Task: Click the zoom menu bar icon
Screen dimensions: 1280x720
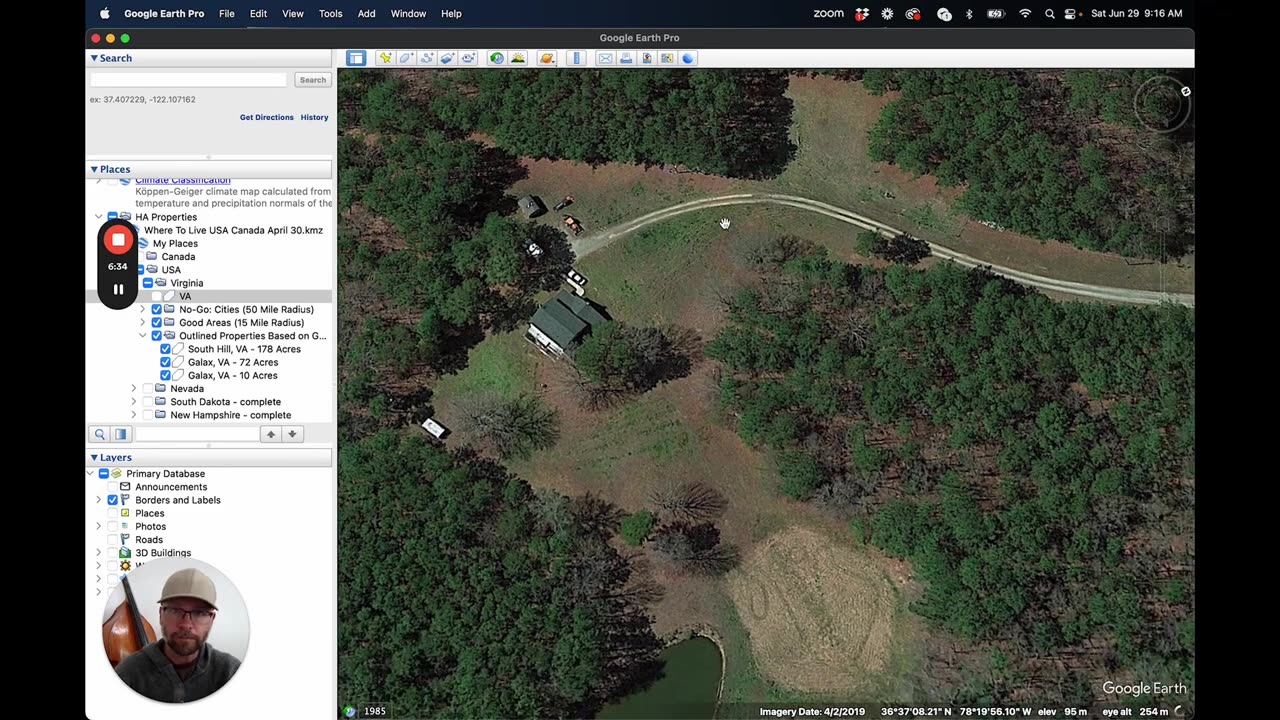Action: click(828, 13)
